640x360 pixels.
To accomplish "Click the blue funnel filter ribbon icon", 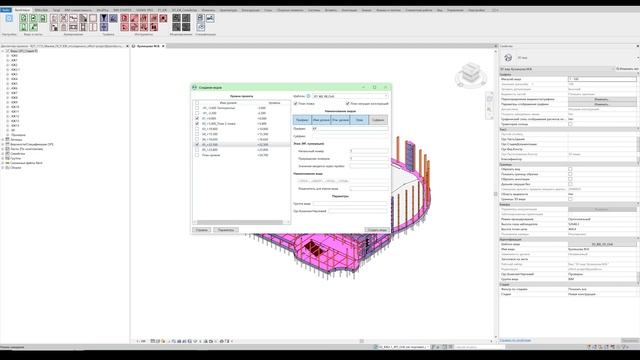I will click(x=104, y=18).
